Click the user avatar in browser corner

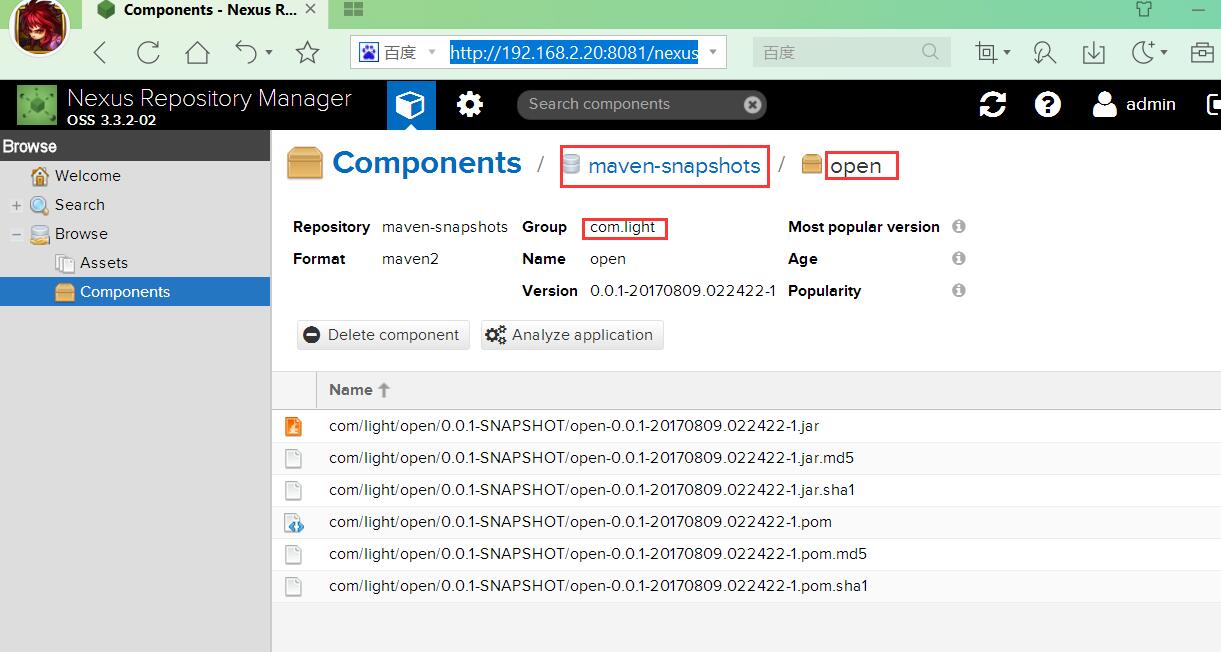(40, 27)
